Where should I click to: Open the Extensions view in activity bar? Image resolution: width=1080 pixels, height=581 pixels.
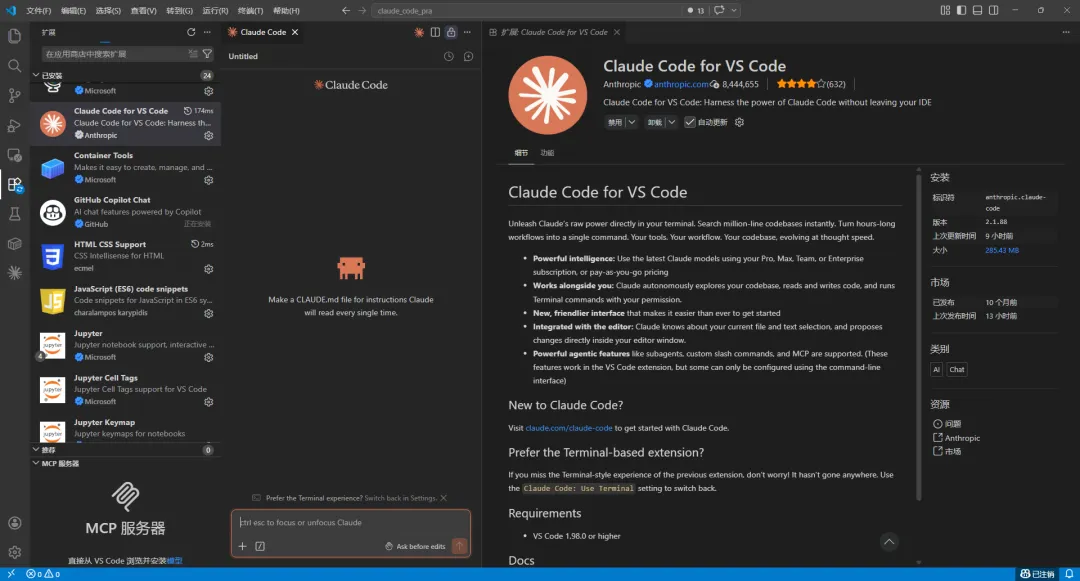[14, 184]
